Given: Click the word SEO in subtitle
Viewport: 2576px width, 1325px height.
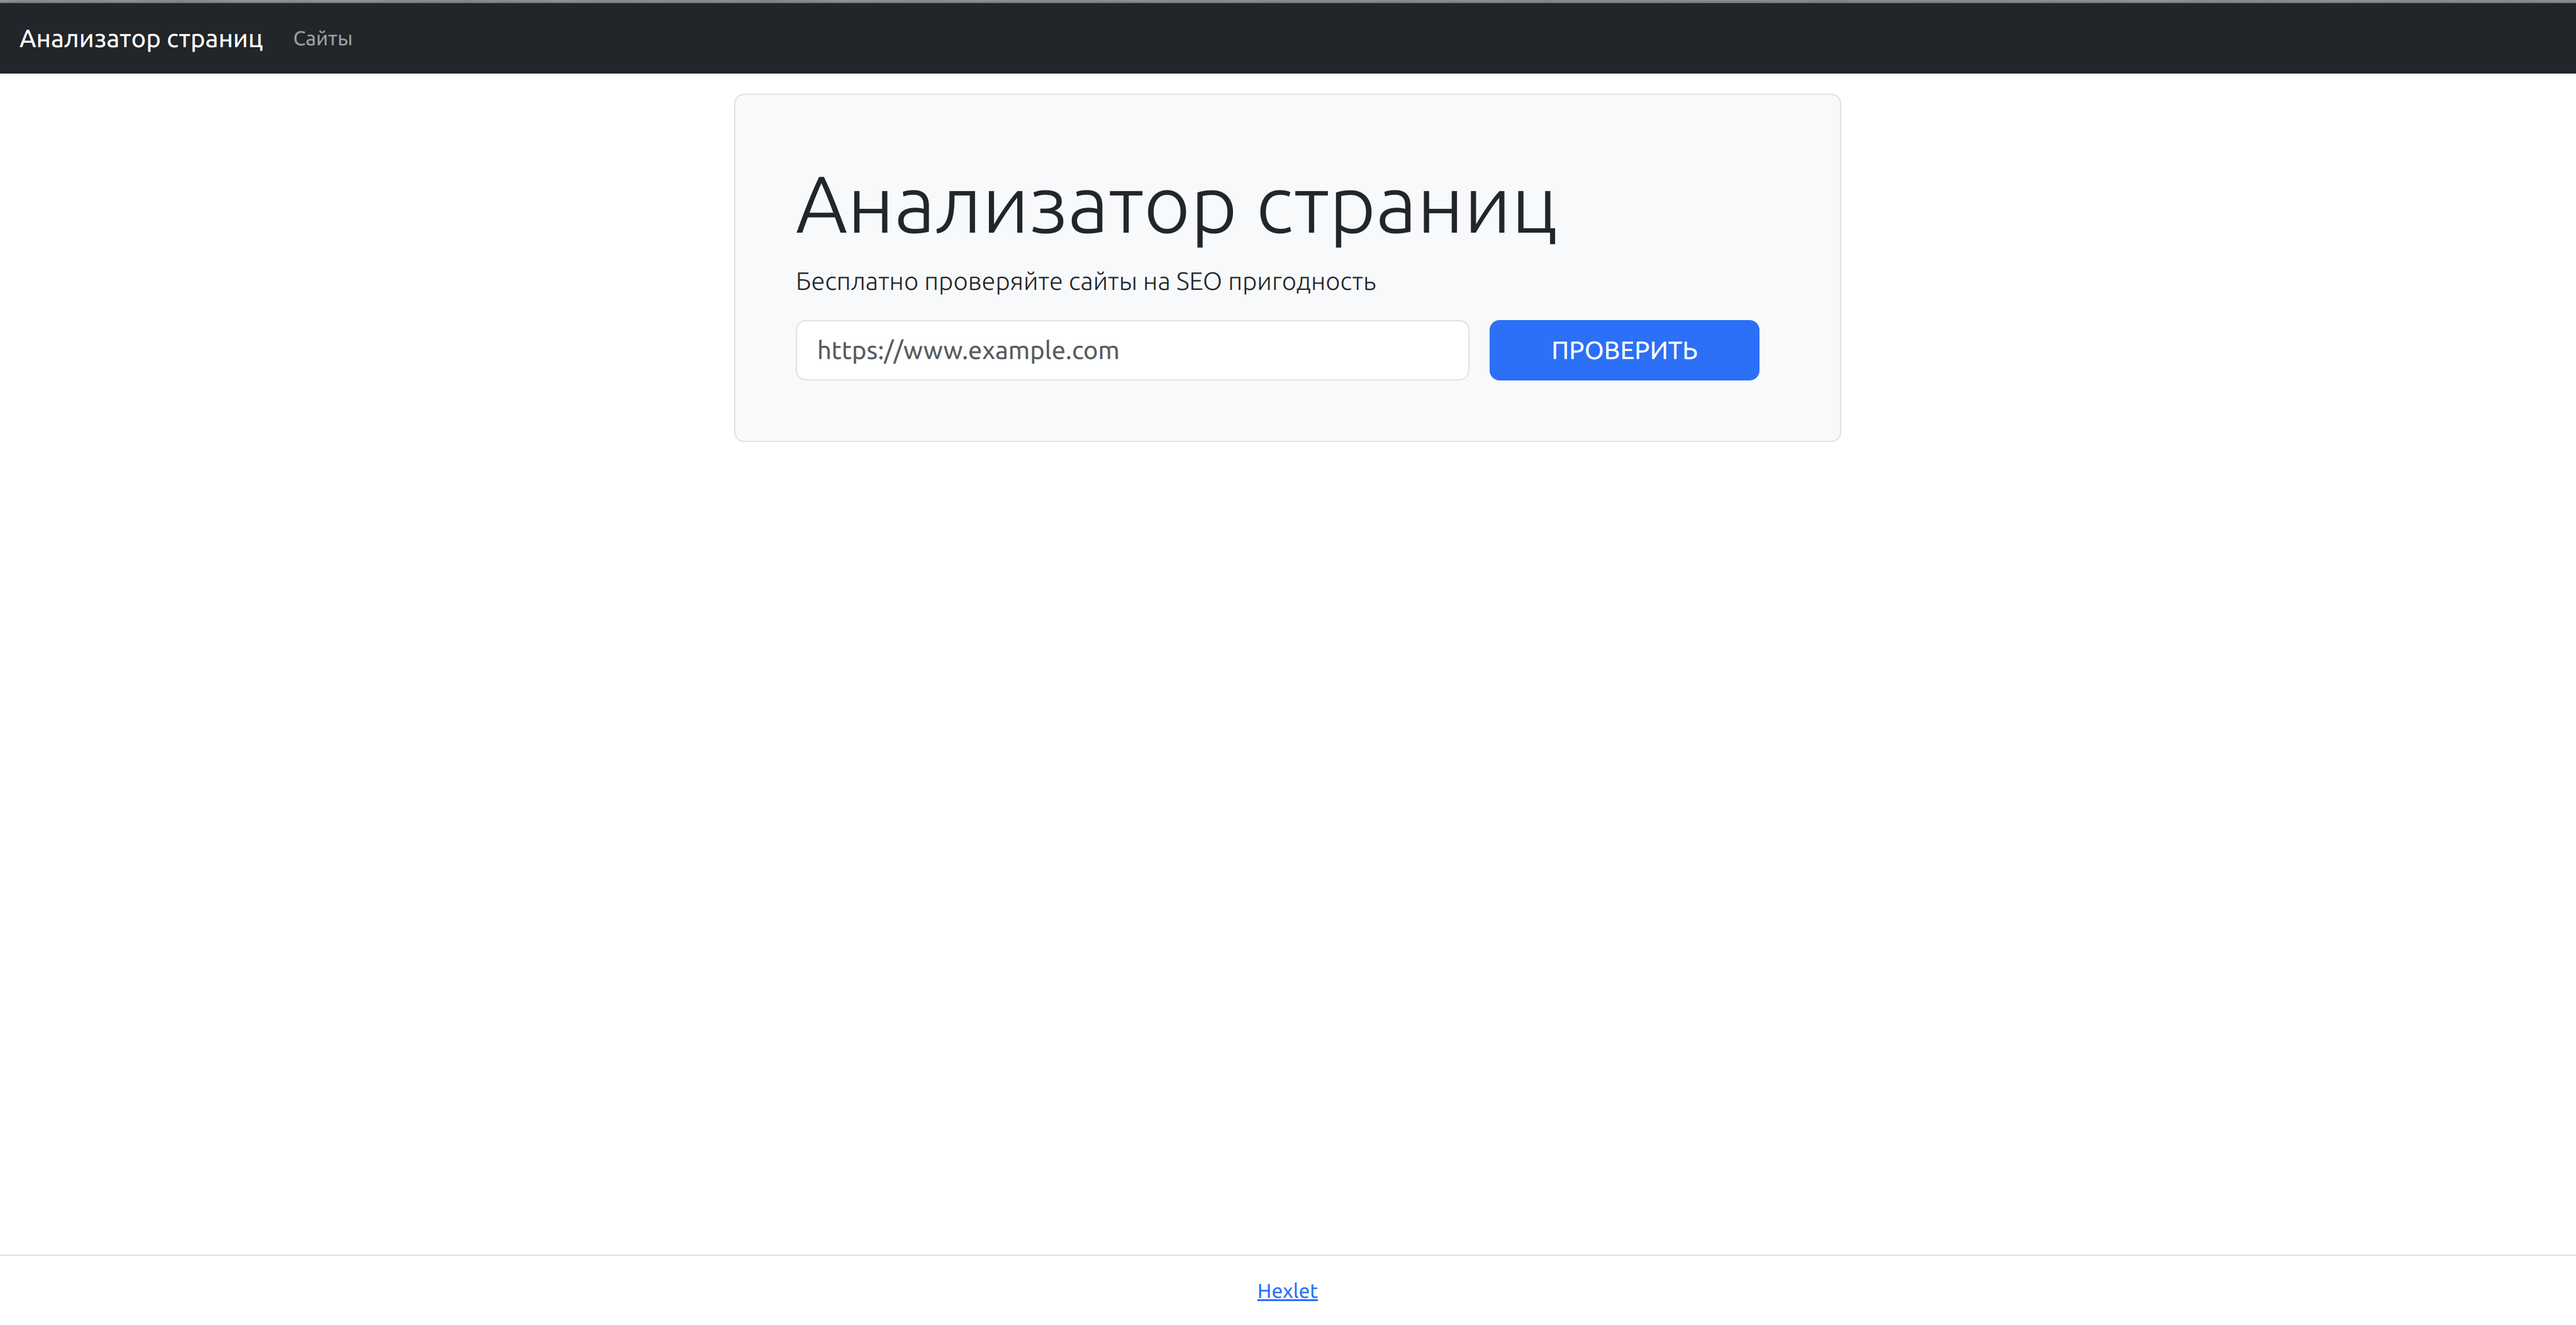Looking at the screenshot, I should 1197,282.
